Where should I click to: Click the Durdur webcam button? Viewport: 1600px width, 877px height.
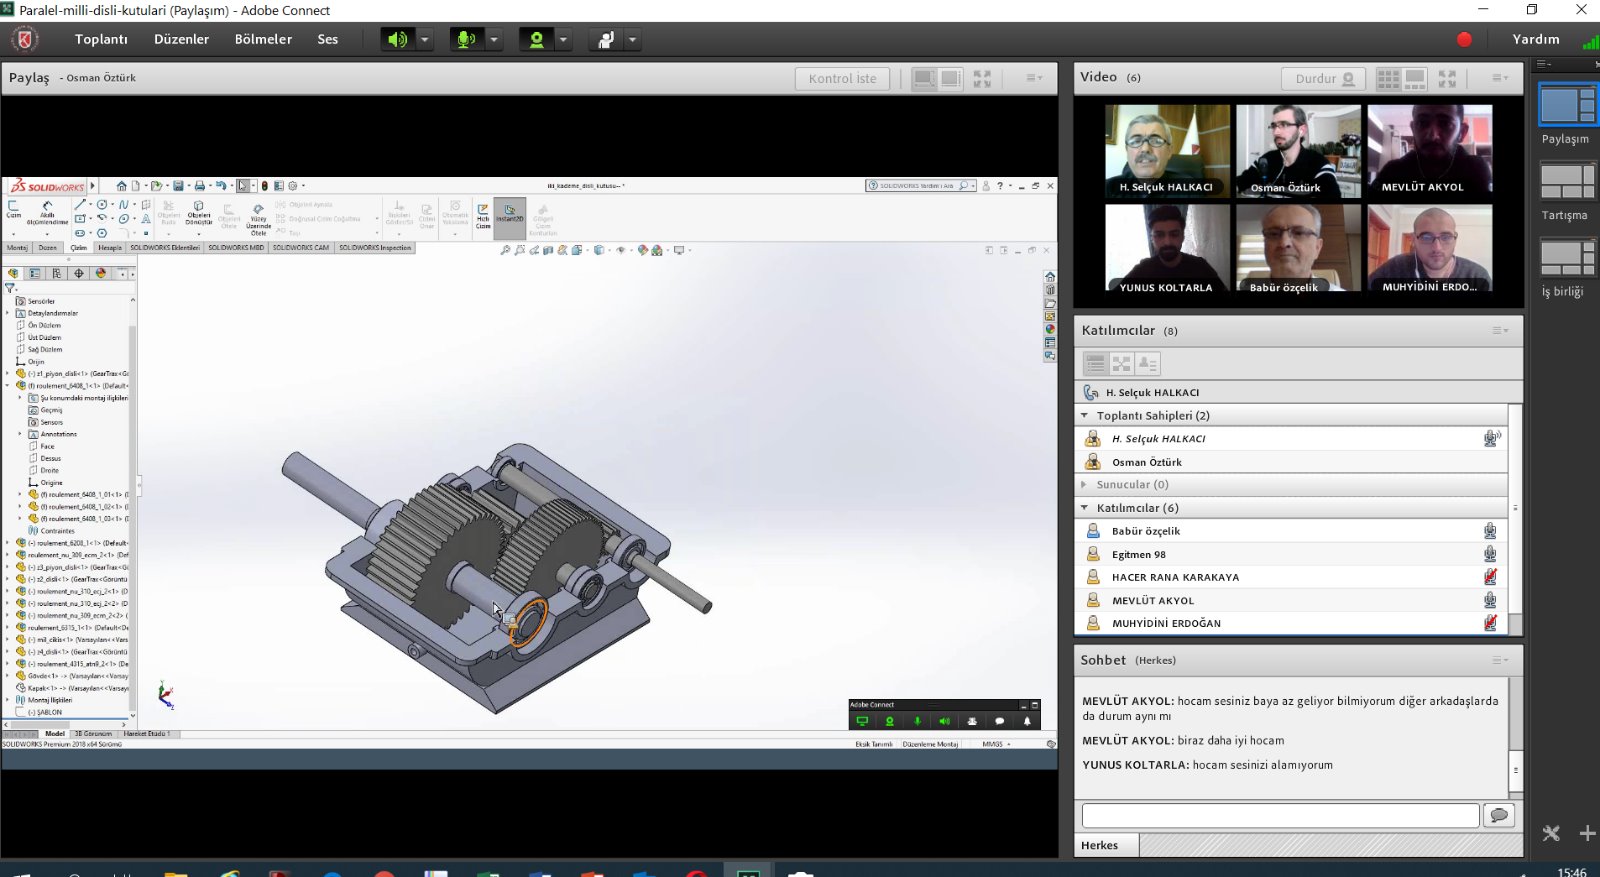(x=1323, y=78)
